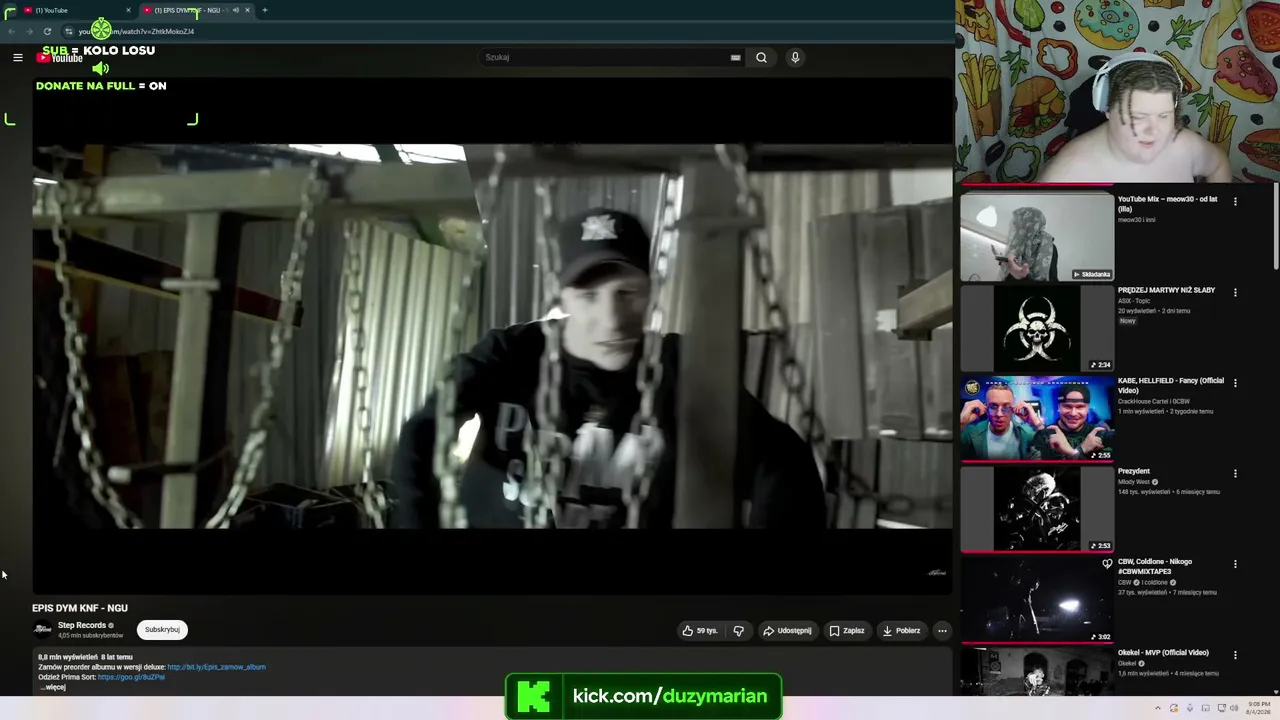Open the Prezydent video thumbnail

pos(1037,509)
